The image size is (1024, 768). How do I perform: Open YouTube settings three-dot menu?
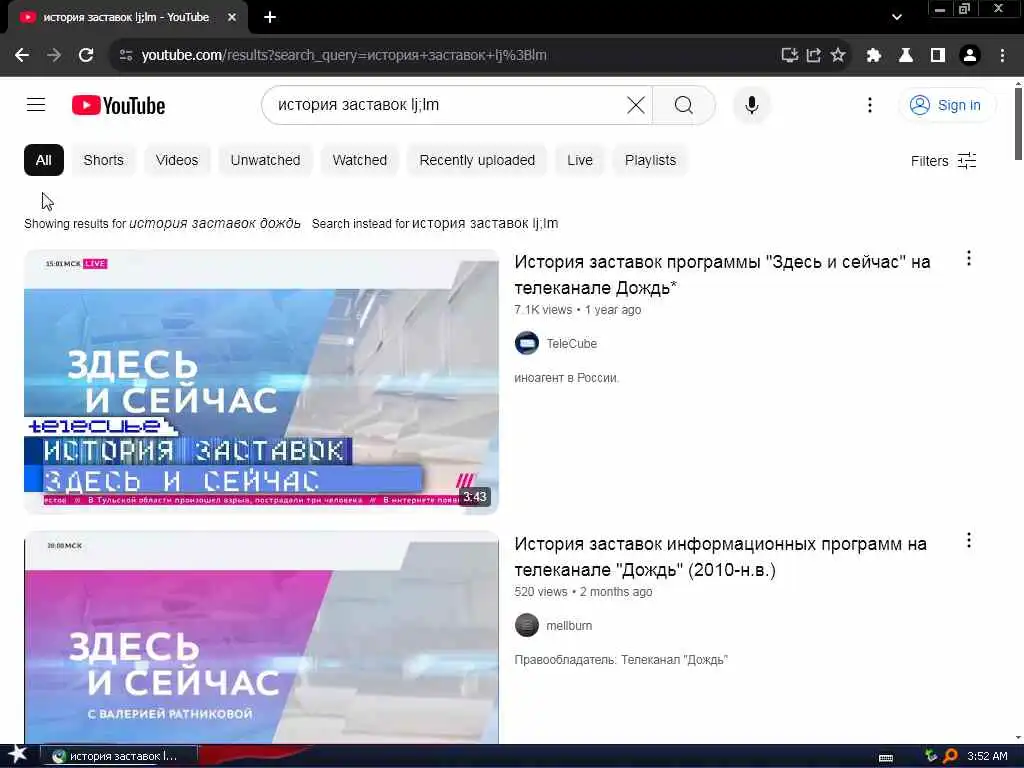pos(869,104)
